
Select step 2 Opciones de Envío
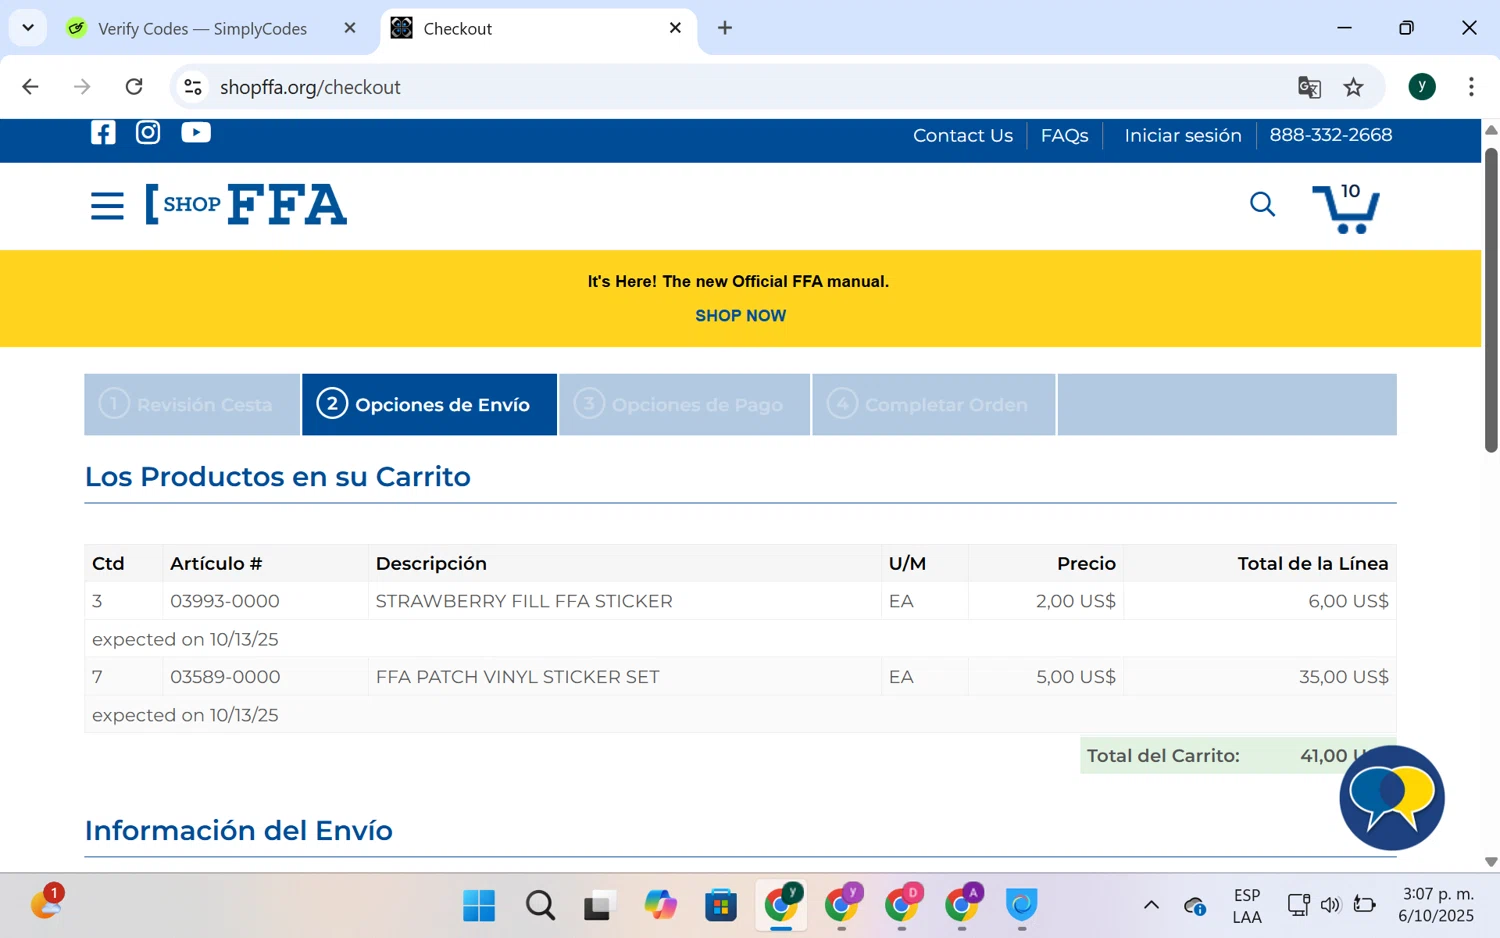pos(429,405)
